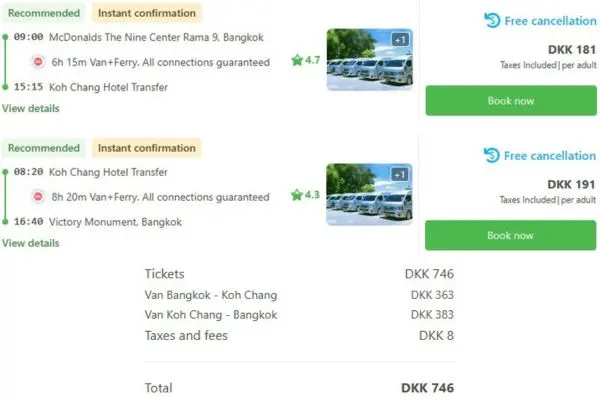Screen dimensions: 600x400
Task: Select the Van Bangkok - Koh Chang line
Action: tap(211, 295)
